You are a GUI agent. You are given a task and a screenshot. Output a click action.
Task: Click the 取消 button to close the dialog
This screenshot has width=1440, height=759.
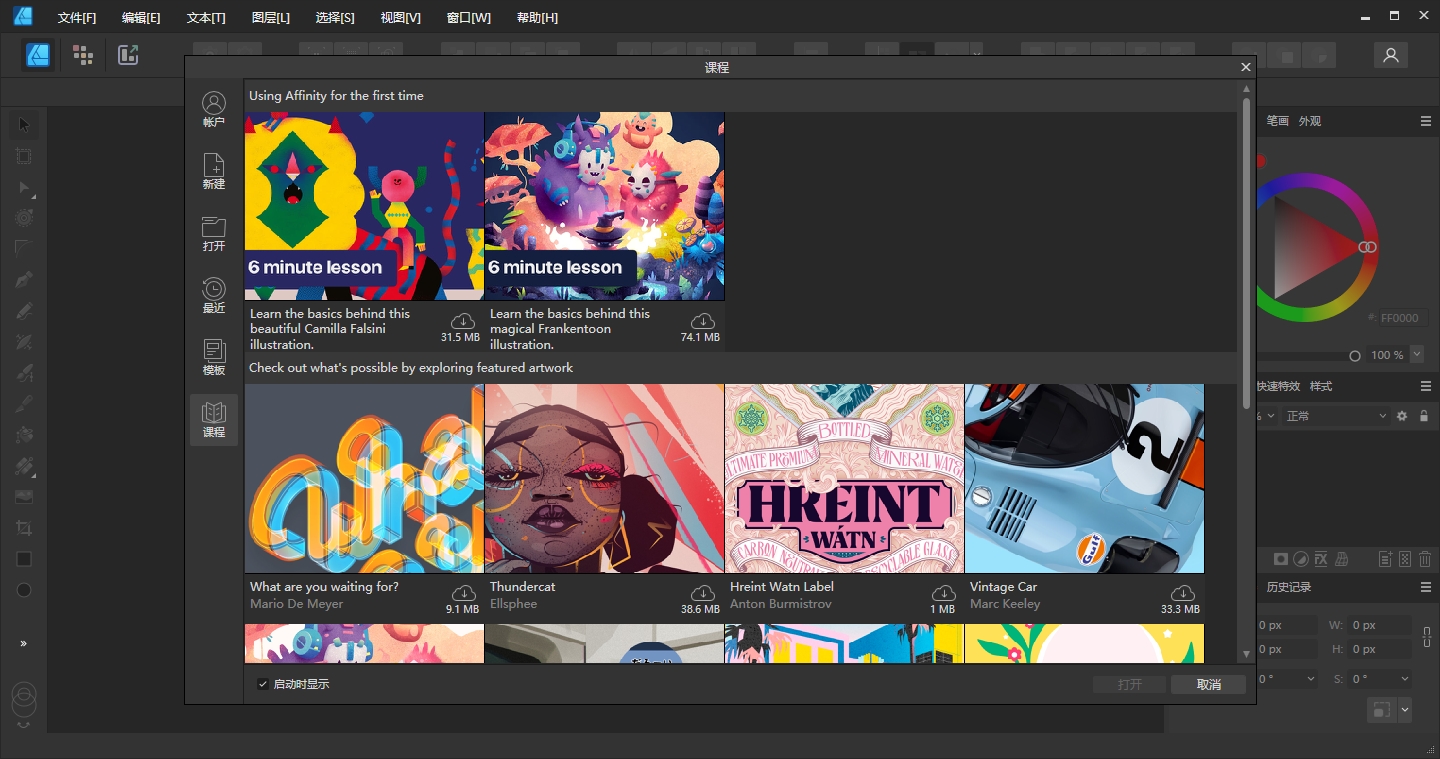(1207, 684)
